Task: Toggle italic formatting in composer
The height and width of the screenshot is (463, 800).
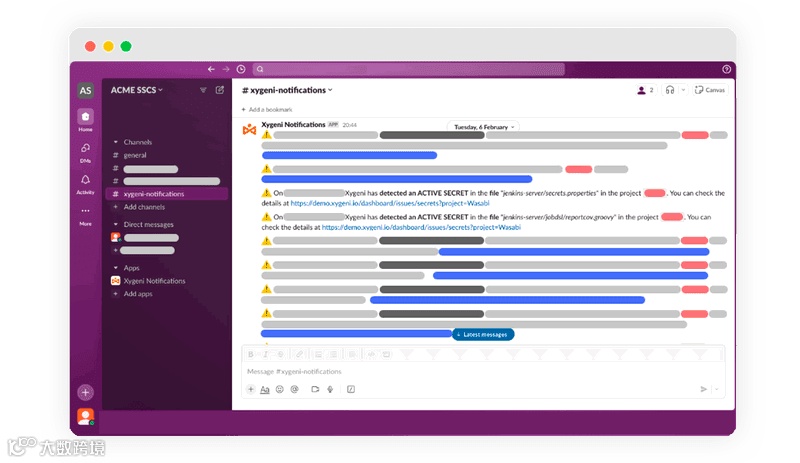Action: [x=265, y=354]
